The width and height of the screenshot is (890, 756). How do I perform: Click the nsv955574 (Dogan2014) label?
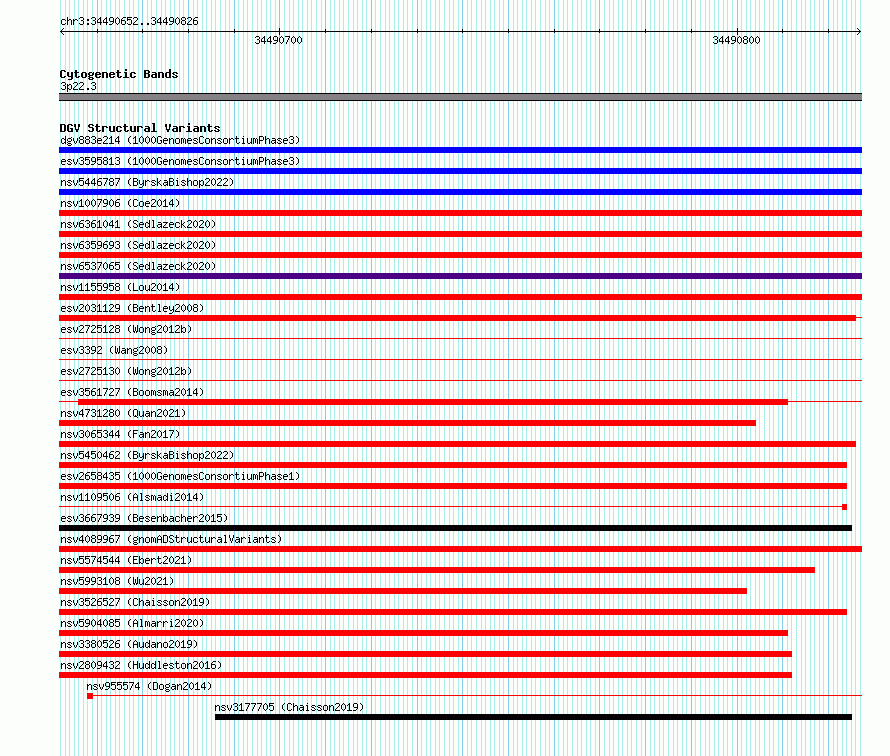(x=149, y=686)
